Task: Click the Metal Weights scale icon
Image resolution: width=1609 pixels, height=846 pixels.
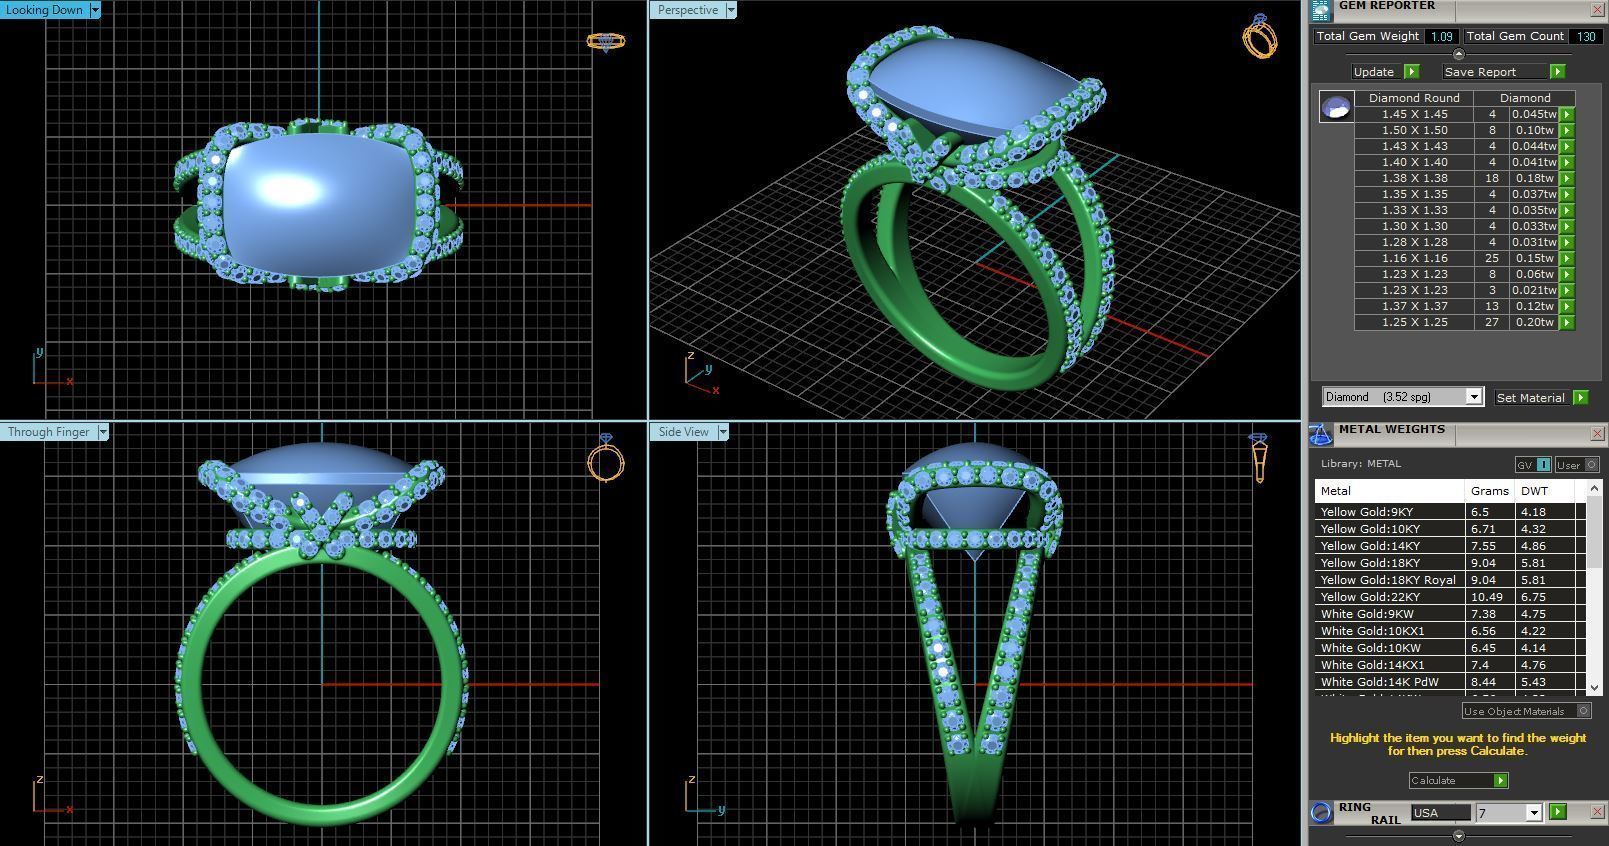Action: 1321,434
